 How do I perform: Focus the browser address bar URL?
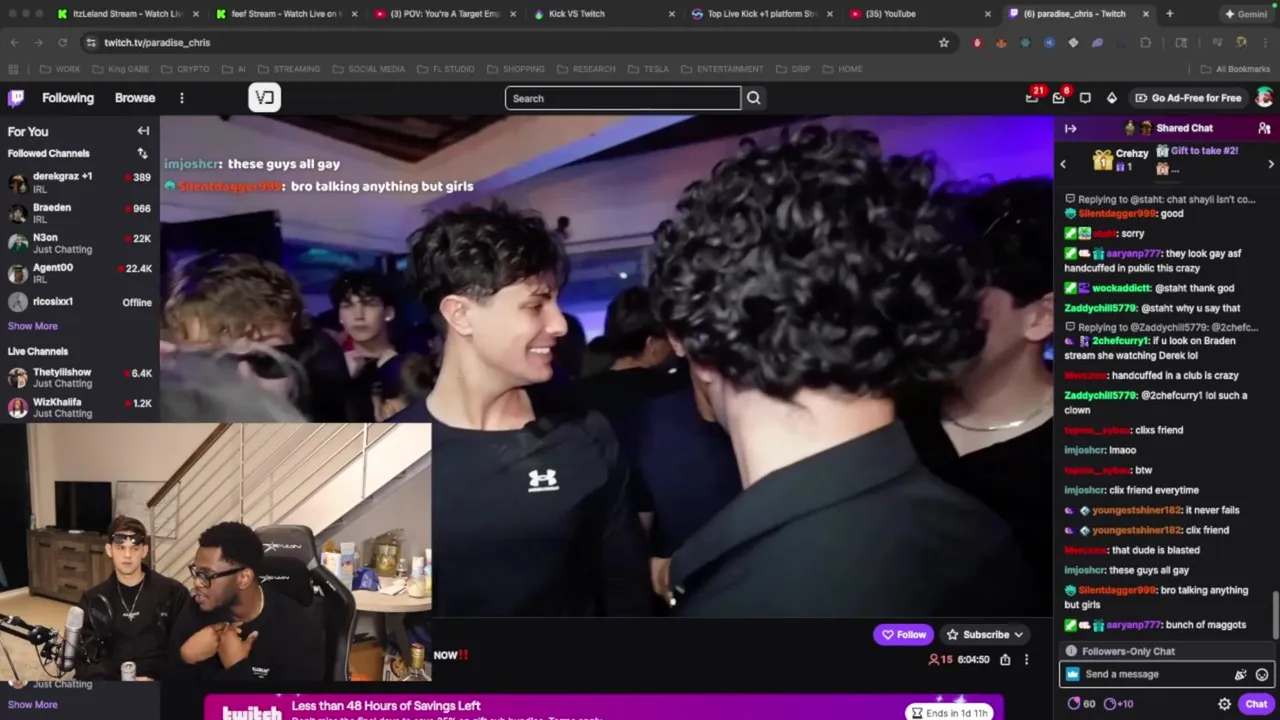click(x=157, y=43)
